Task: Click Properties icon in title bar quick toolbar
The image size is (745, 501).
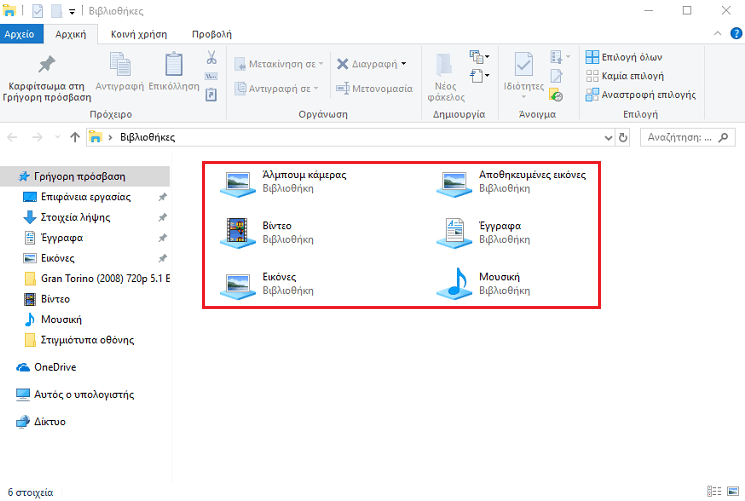Action: [x=38, y=11]
